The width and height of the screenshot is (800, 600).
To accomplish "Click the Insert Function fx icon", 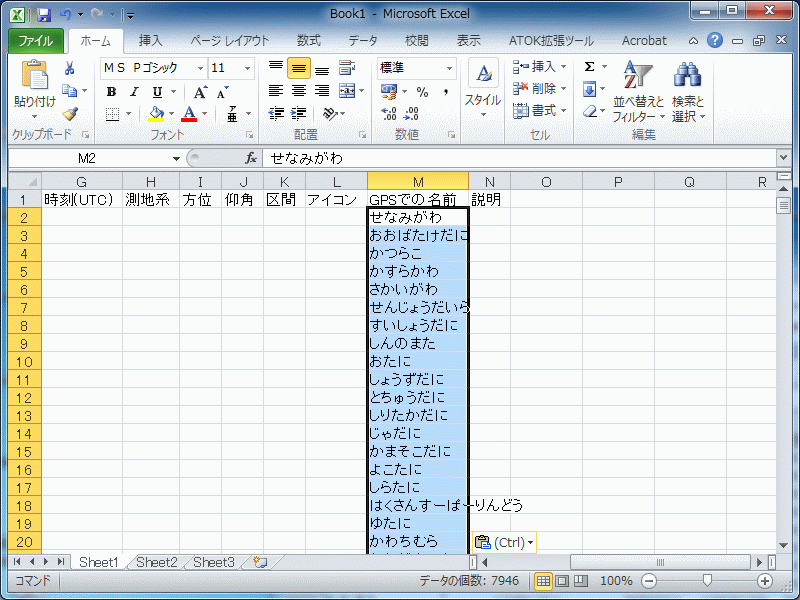I will pyautogui.click(x=251, y=158).
